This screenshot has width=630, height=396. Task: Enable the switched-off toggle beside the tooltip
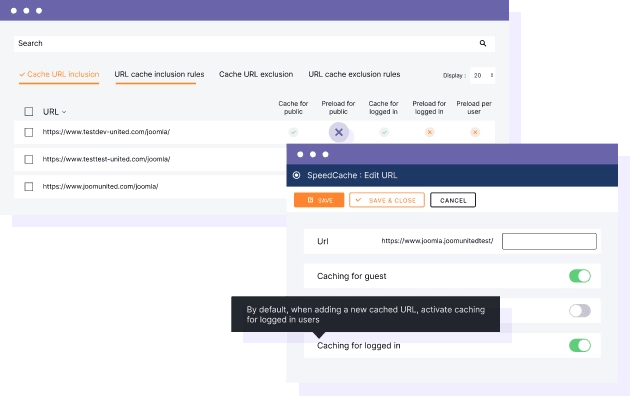coord(580,310)
